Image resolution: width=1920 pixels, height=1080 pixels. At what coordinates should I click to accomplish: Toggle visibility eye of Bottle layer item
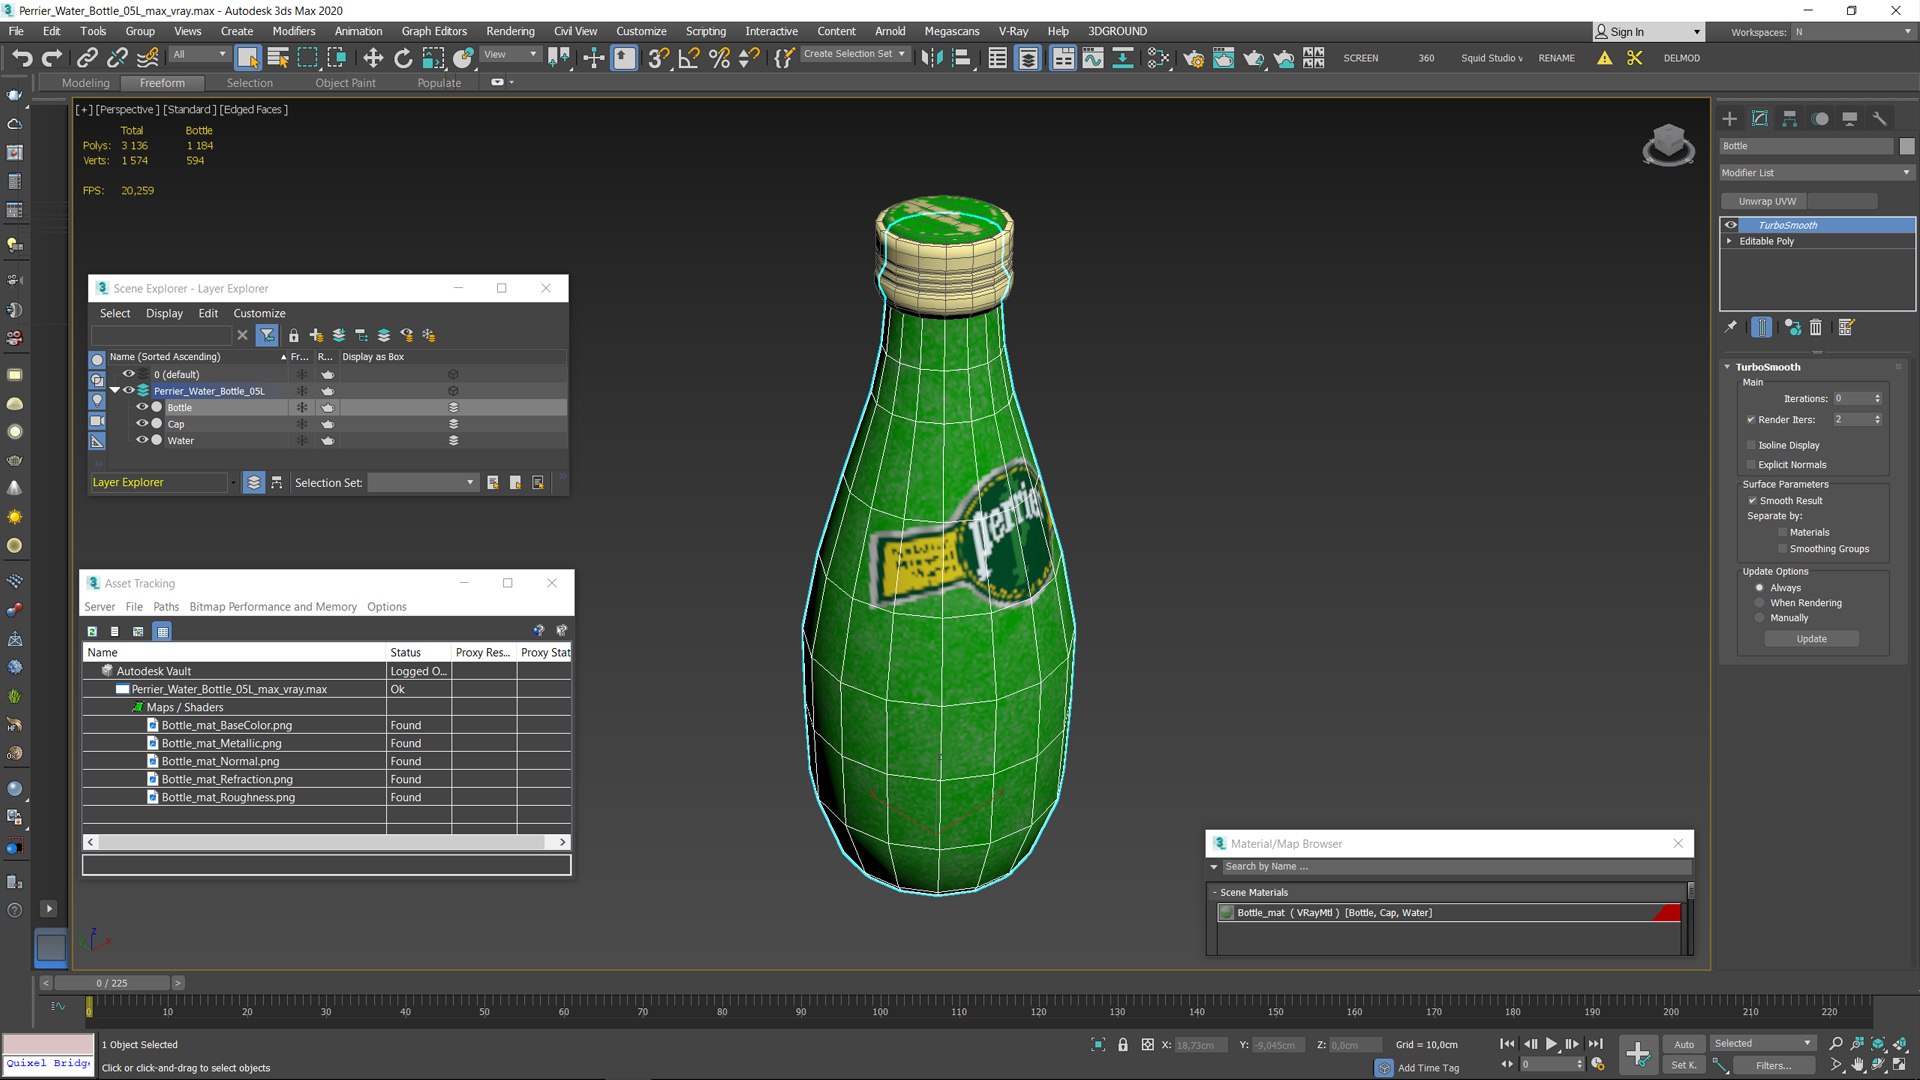(142, 407)
